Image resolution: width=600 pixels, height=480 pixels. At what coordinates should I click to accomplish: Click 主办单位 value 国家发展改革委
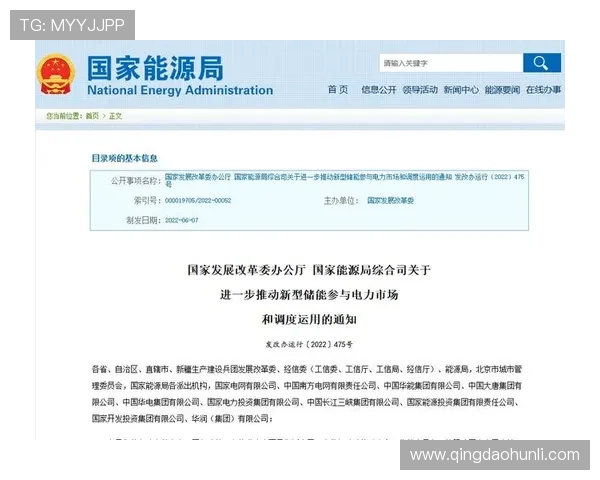[x=390, y=201]
